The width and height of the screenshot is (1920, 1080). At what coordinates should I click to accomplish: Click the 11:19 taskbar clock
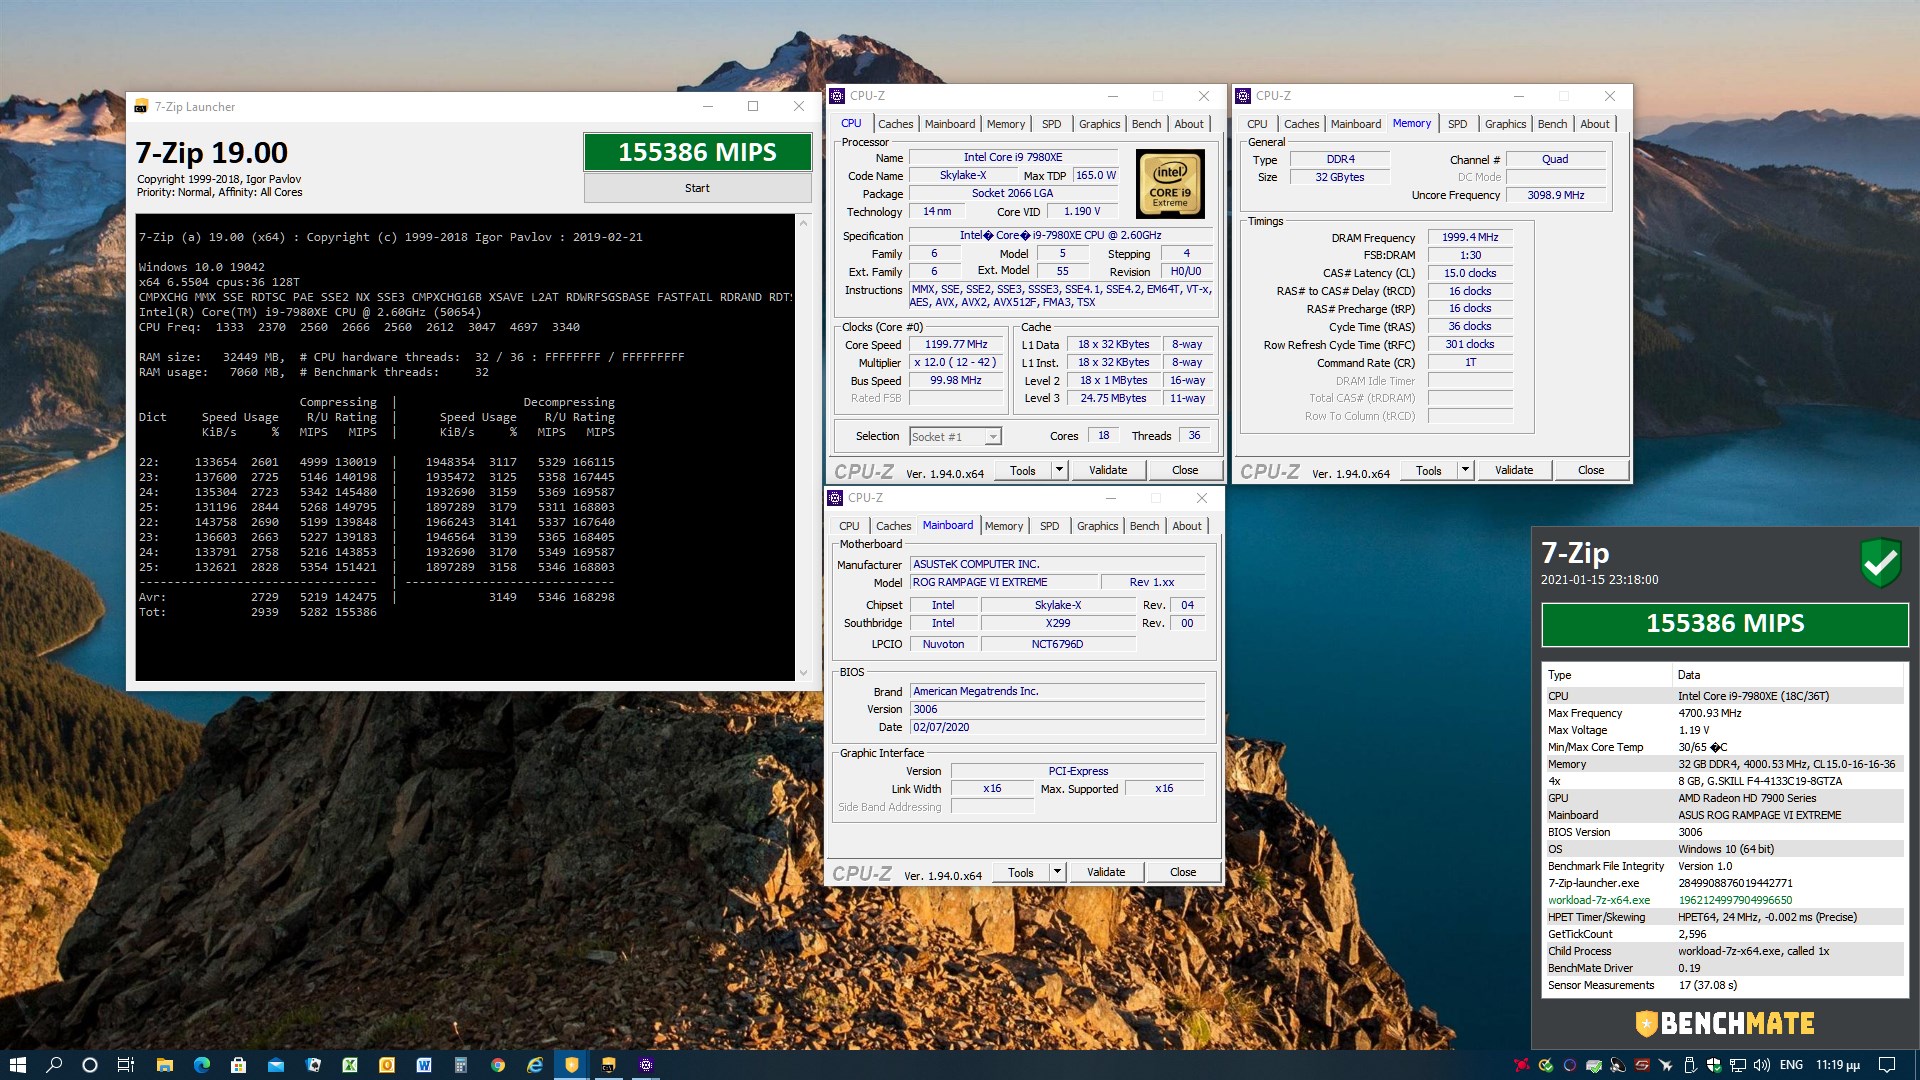coord(1838,1065)
